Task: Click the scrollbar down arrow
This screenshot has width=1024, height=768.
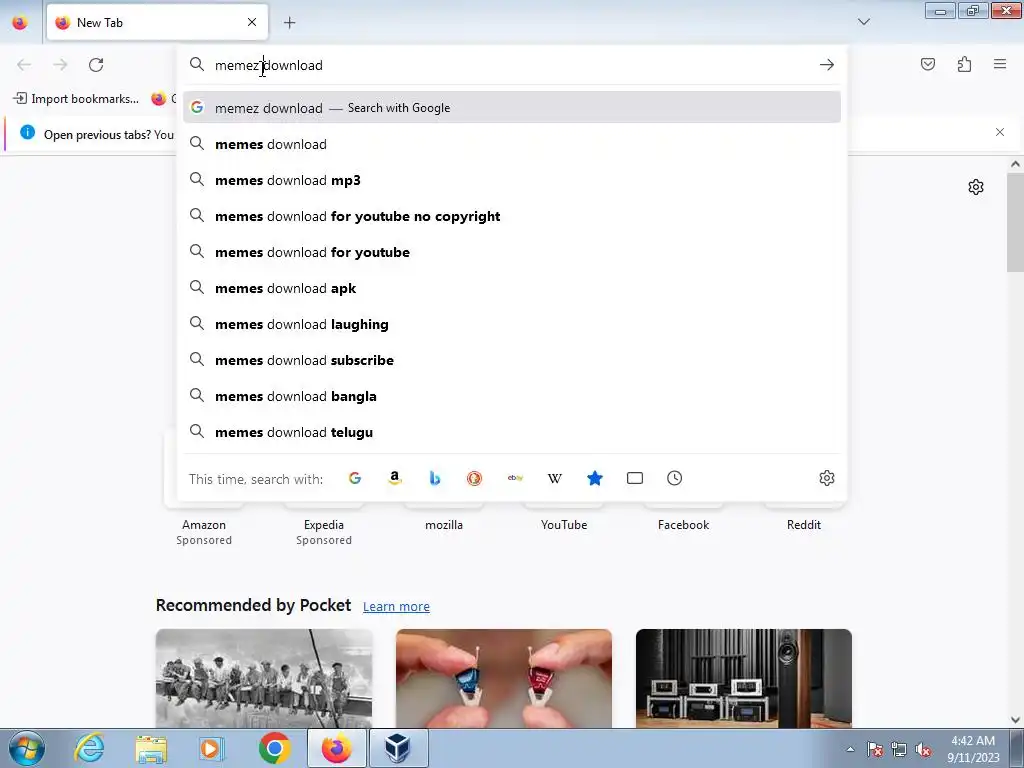Action: click(x=1015, y=720)
